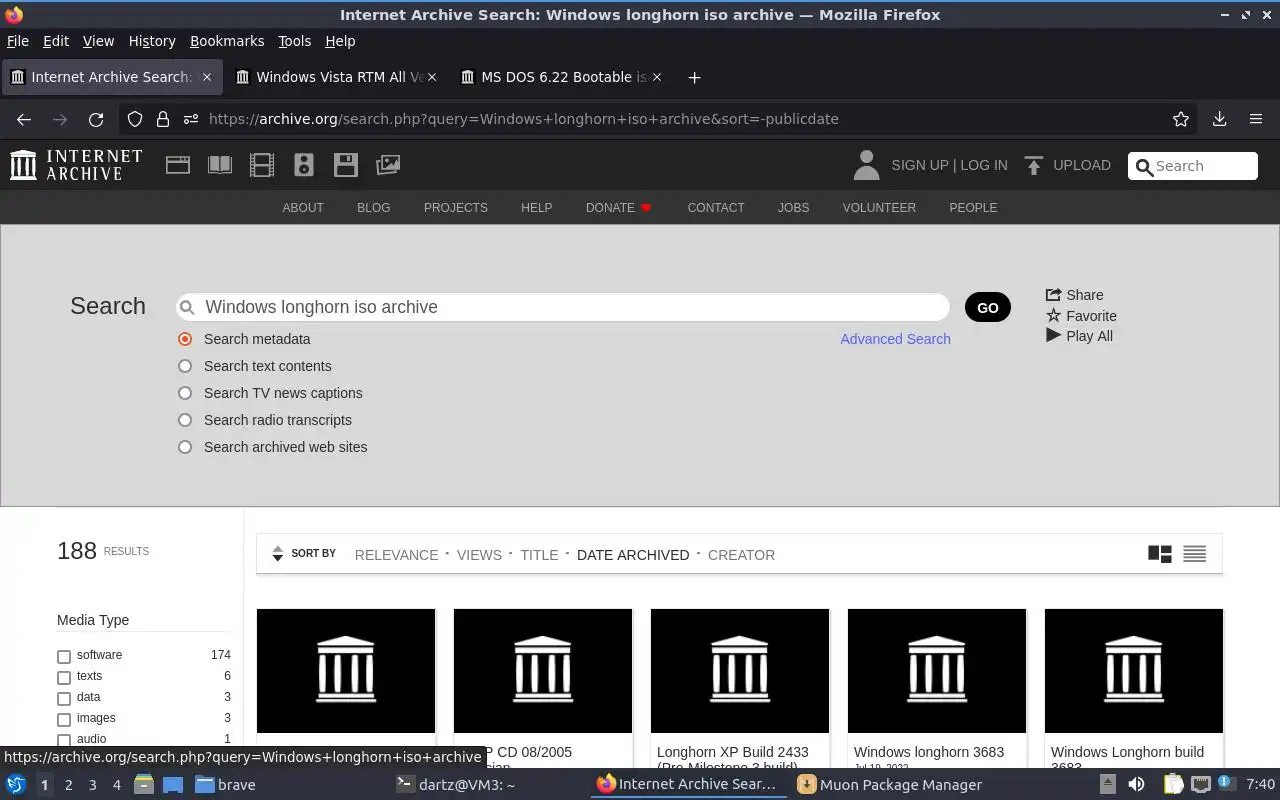Open the tracking protection shield icon

coord(135,119)
